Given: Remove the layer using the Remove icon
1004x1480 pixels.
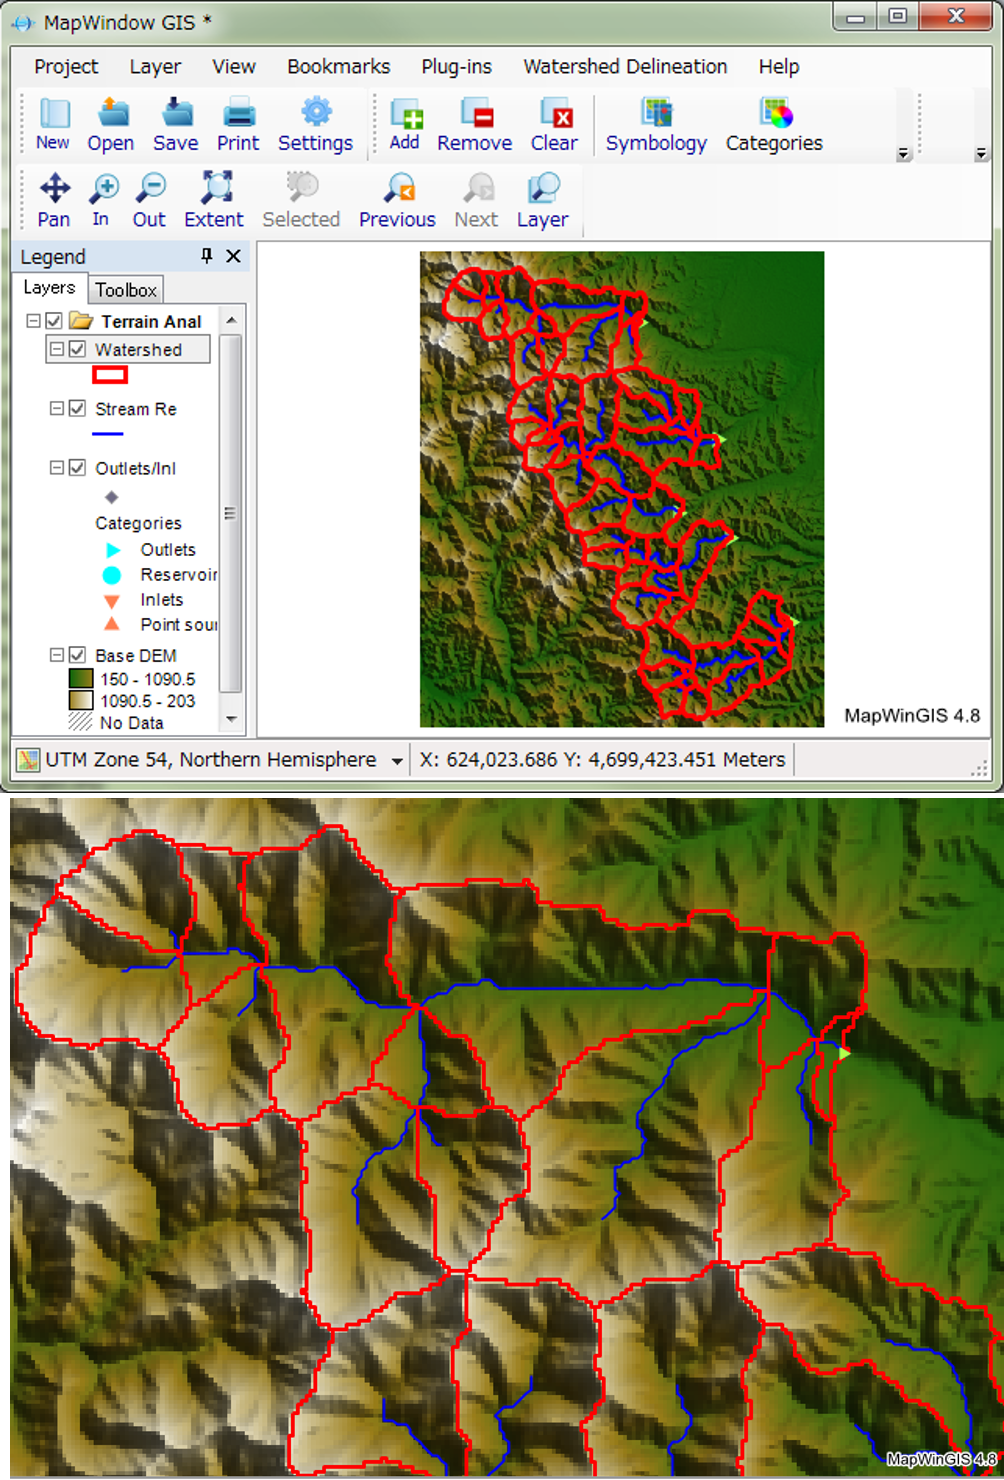Looking at the screenshot, I should 476,113.
